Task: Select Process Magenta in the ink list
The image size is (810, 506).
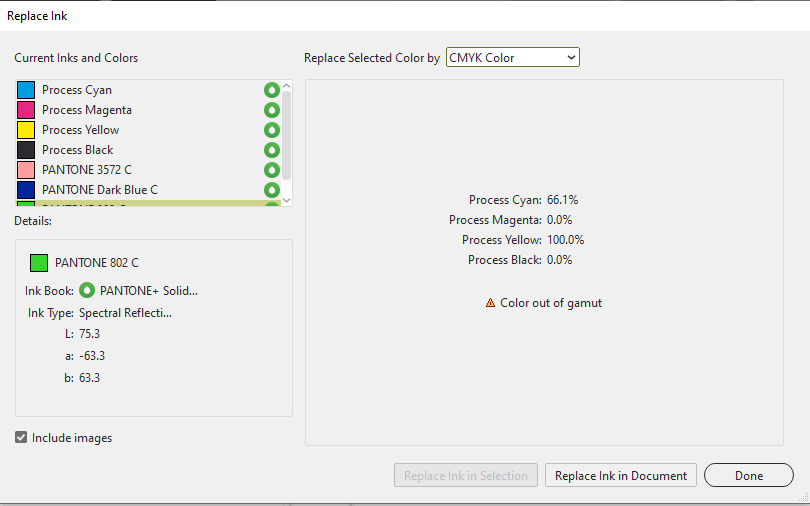Action: (x=87, y=110)
